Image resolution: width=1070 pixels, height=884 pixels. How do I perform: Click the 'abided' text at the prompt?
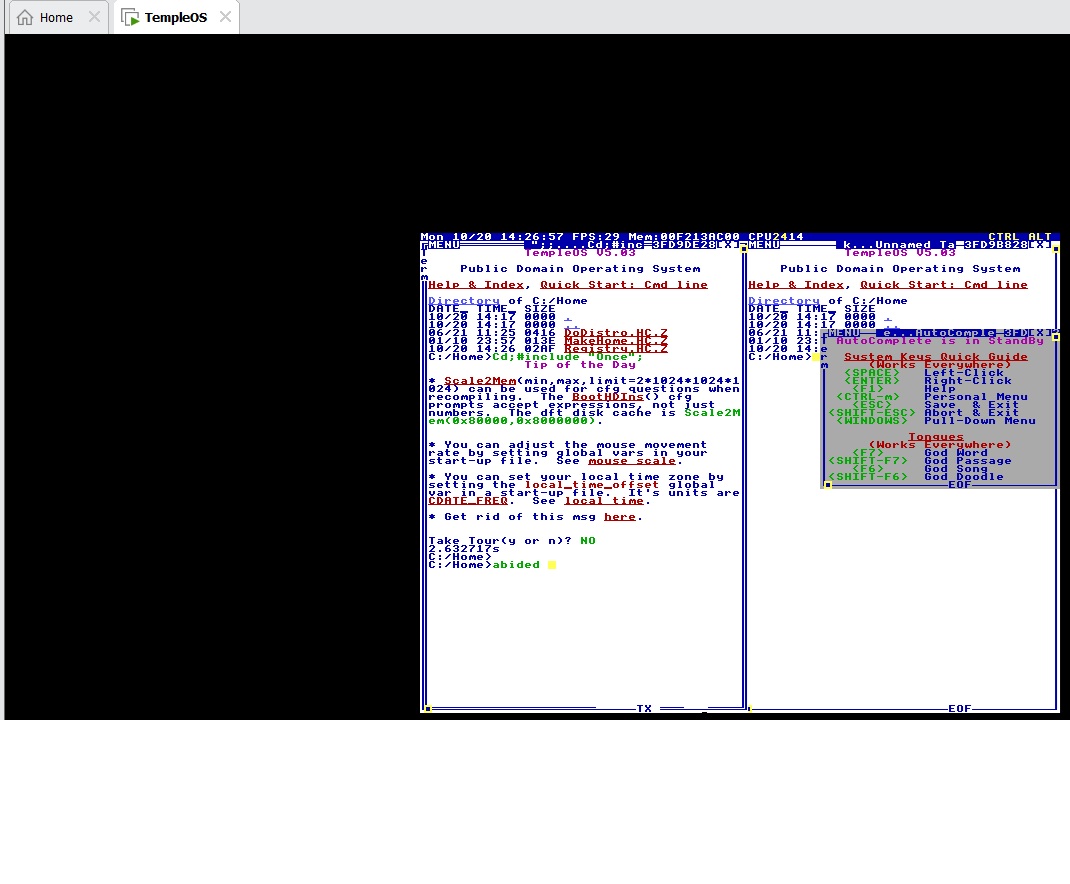tap(516, 565)
